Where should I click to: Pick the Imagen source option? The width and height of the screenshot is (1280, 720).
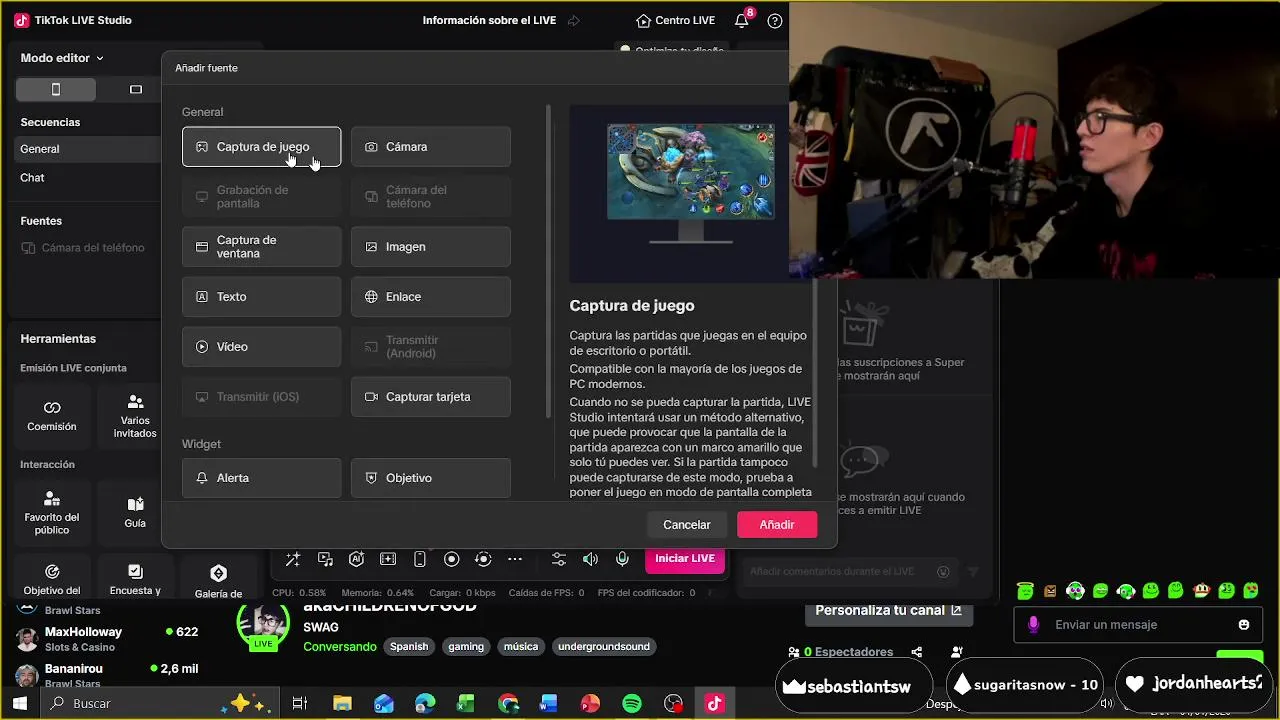(431, 247)
